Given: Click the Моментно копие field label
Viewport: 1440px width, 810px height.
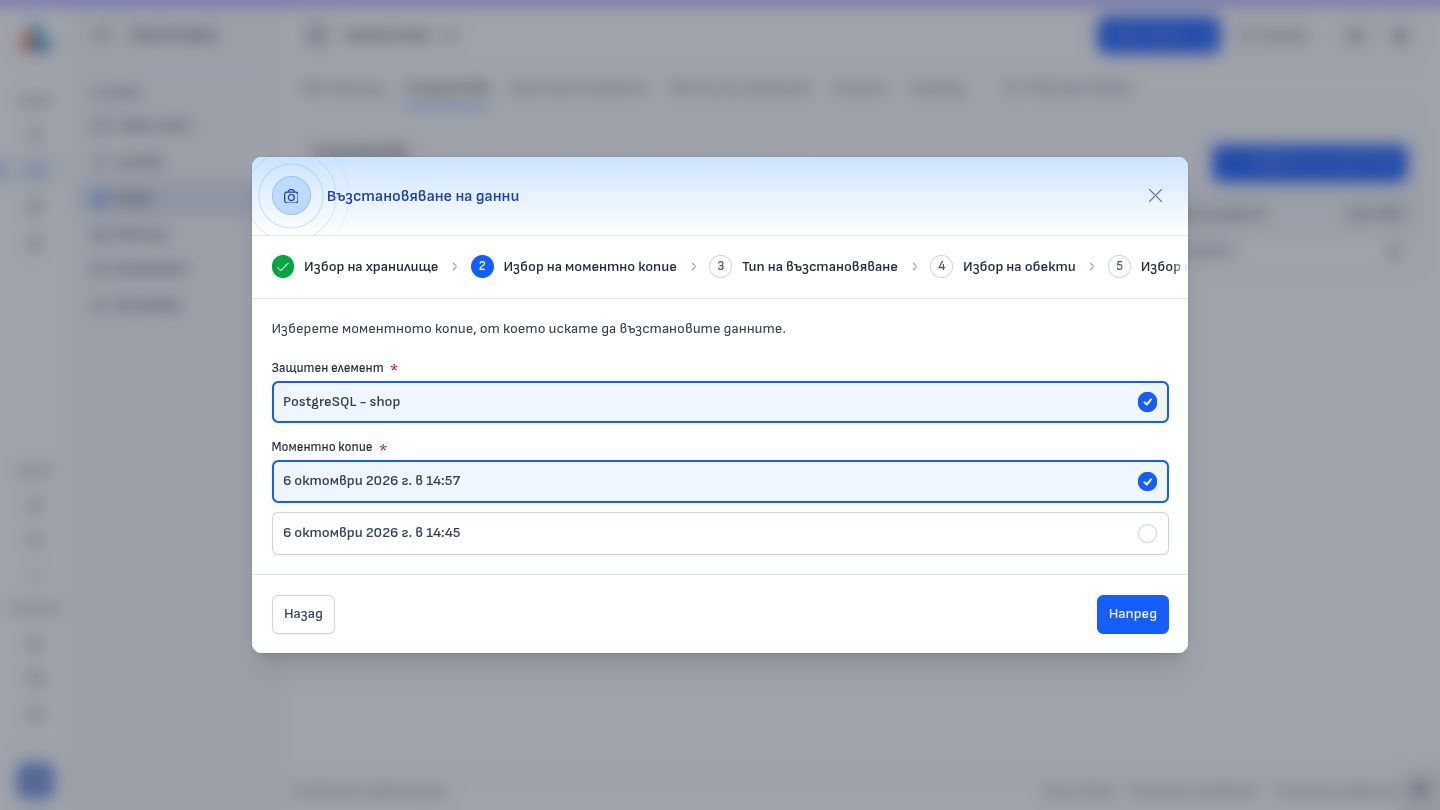Looking at the screenshot, I should [322, 447].
